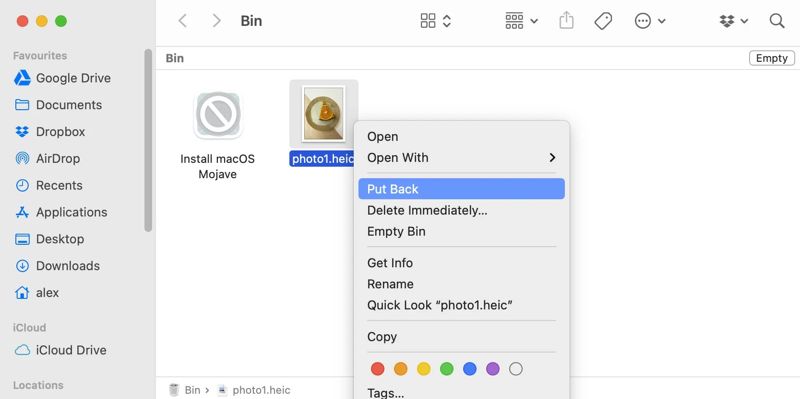800x399 pixels.
Task: Expand the Open With submenu
Action: coord(461,158)
